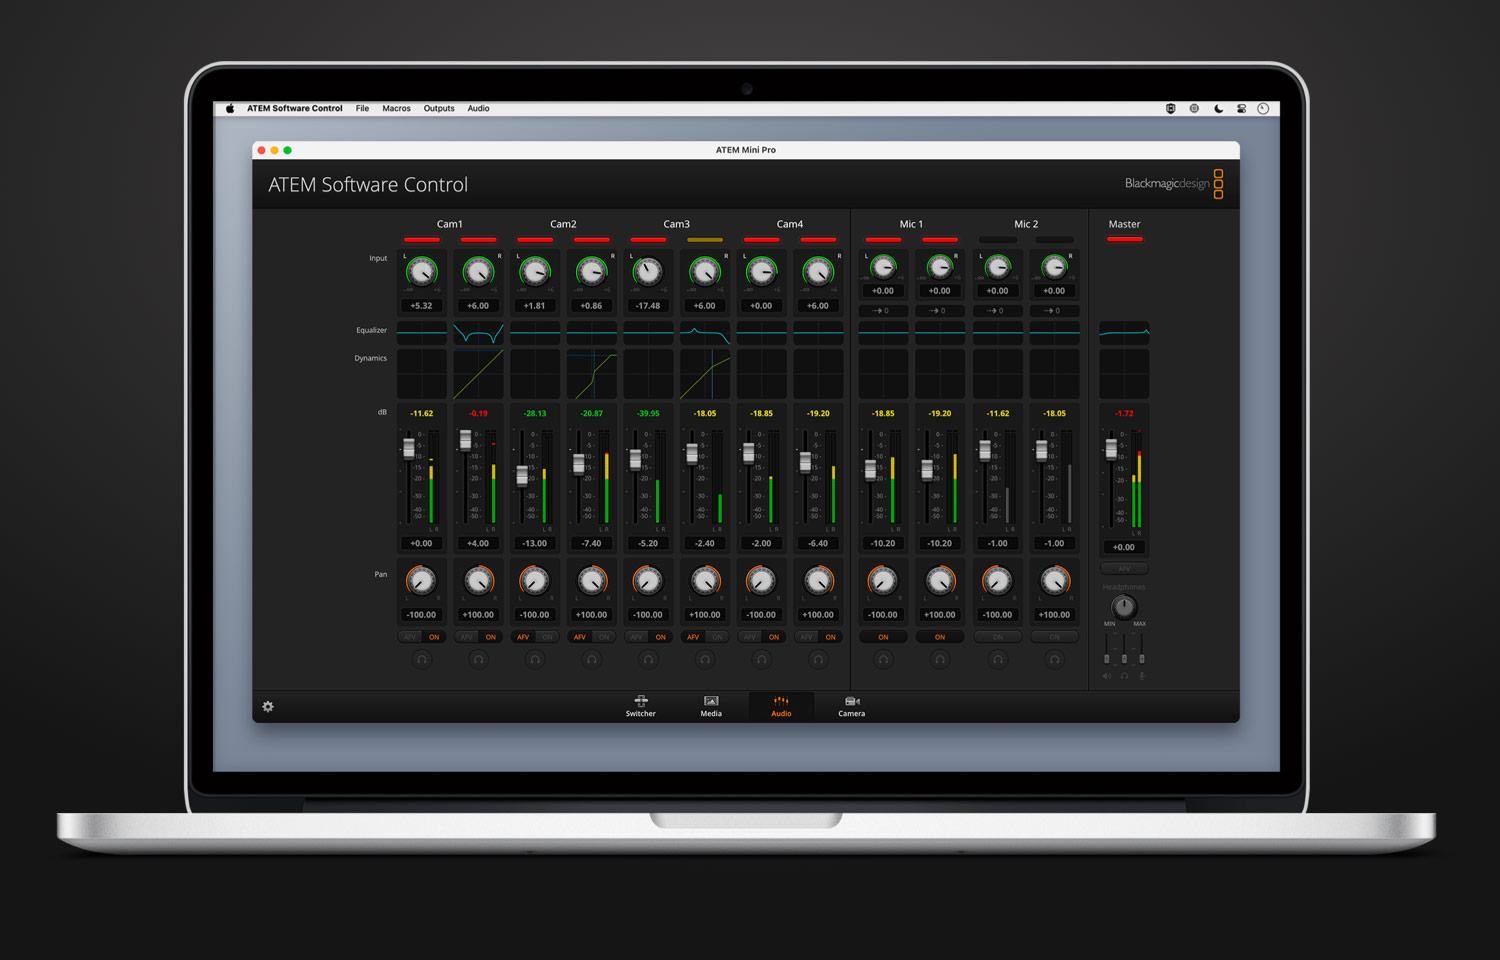1500x960 pixels.
Task: Click the Camera panel icon
Action: tap(851, 706)
